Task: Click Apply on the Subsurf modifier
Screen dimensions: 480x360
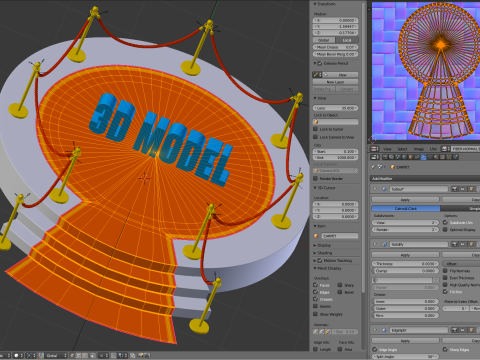Action: pyautogui.click(x=405, y=200)
